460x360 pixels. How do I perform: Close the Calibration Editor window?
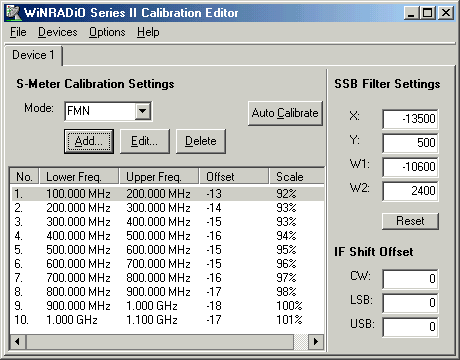tap(446, 13)
